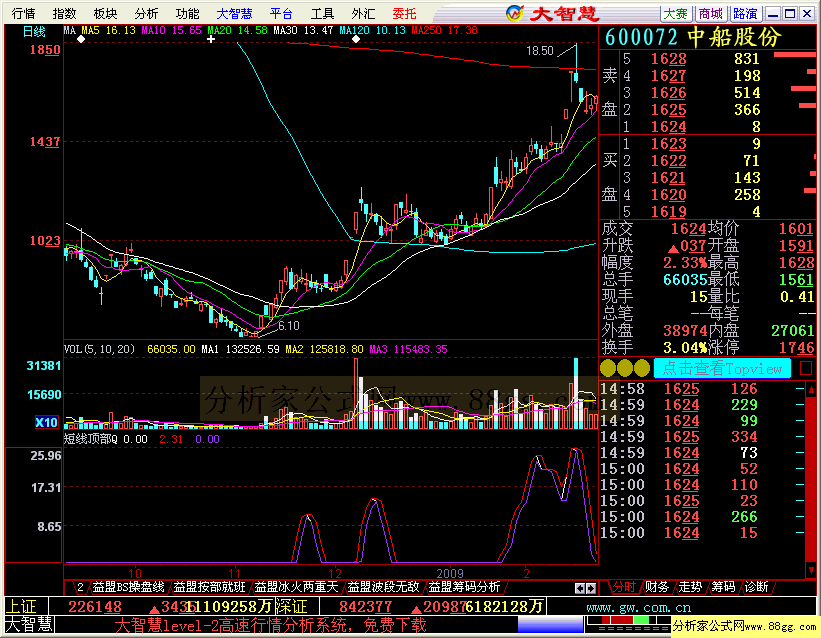
Task: Switch to the 财务 tab
Action: 657,587
